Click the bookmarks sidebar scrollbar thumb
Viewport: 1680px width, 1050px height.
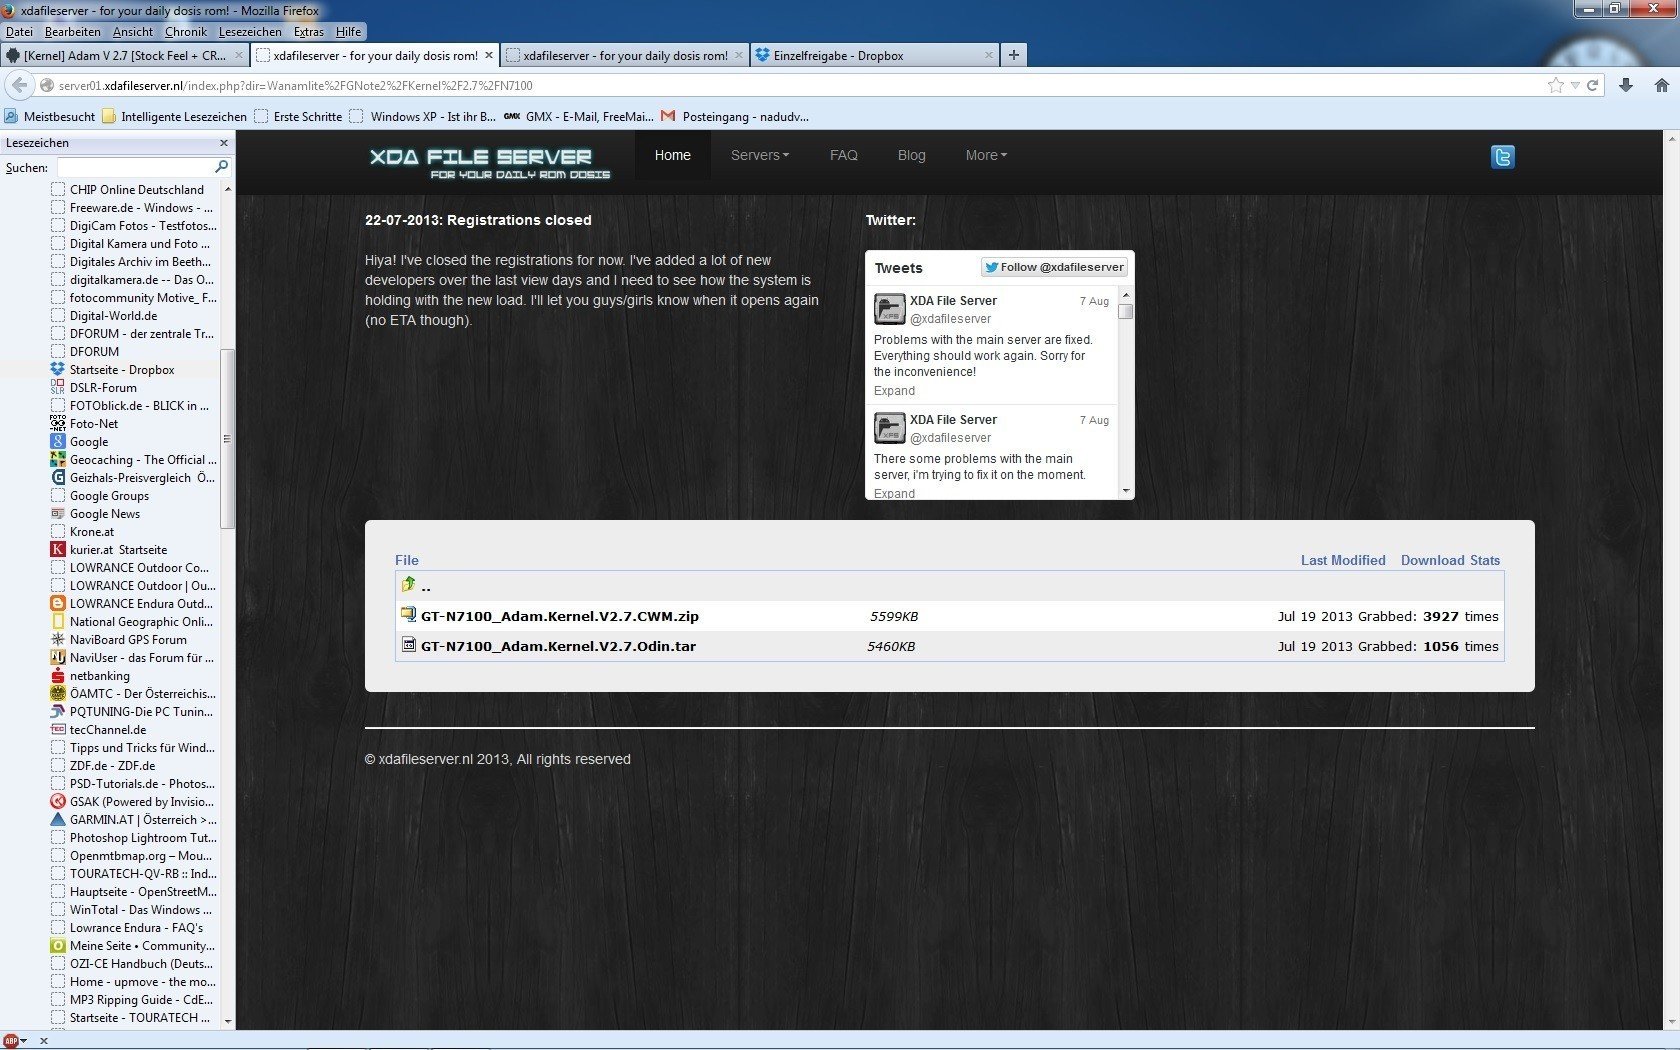(227, 438)
